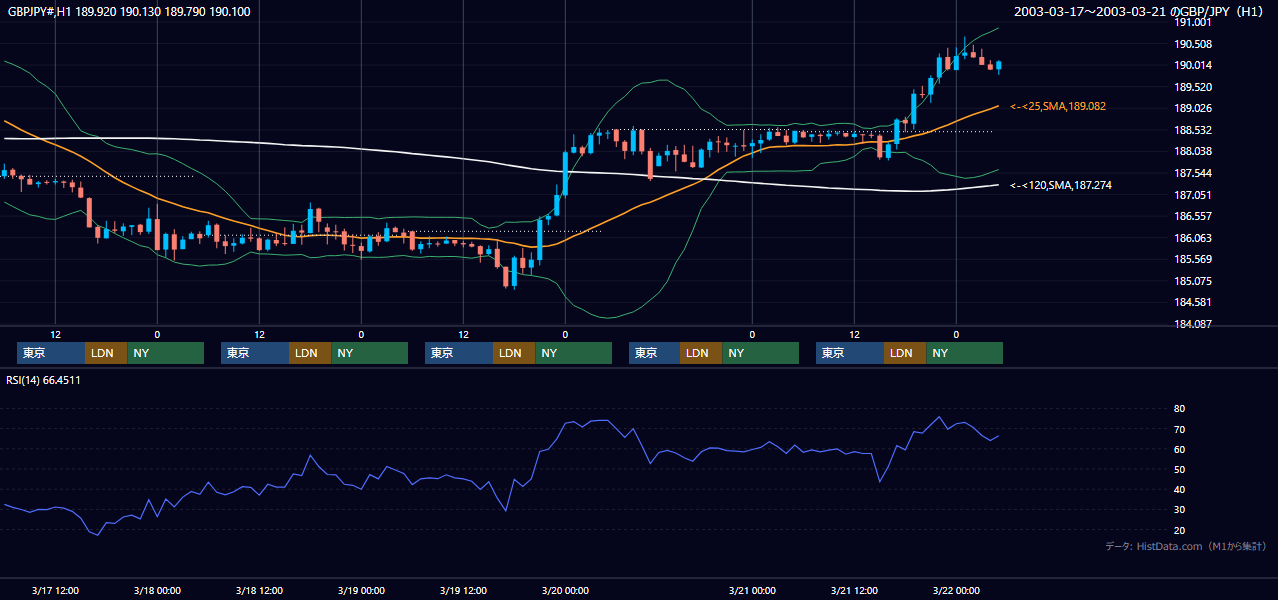Select the RSI scale value 30
The width and height of the screenshot is (1278, 600).
point(1180,509)
